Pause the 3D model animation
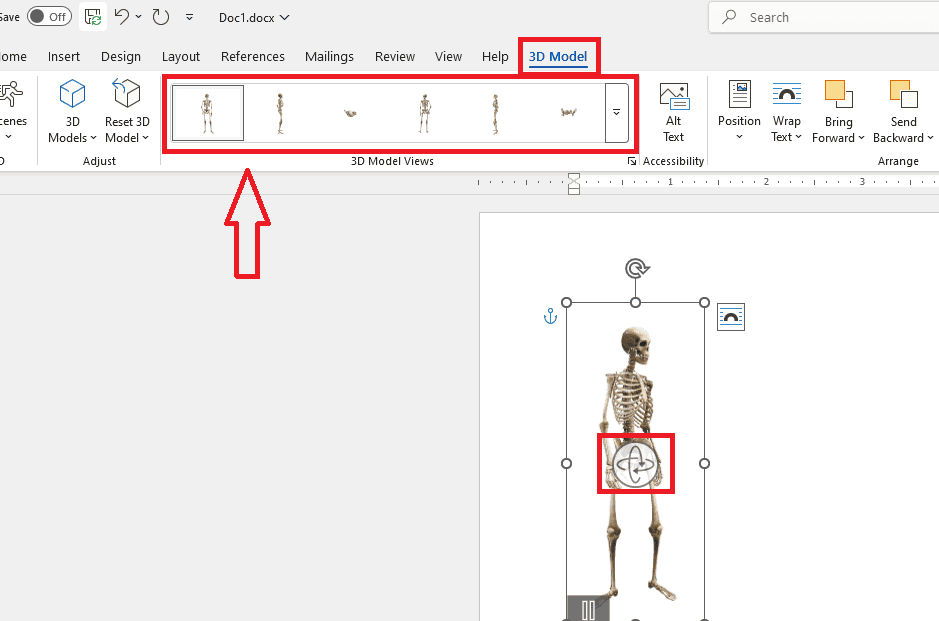The image size is (939, 621). (x=588, y=610)
